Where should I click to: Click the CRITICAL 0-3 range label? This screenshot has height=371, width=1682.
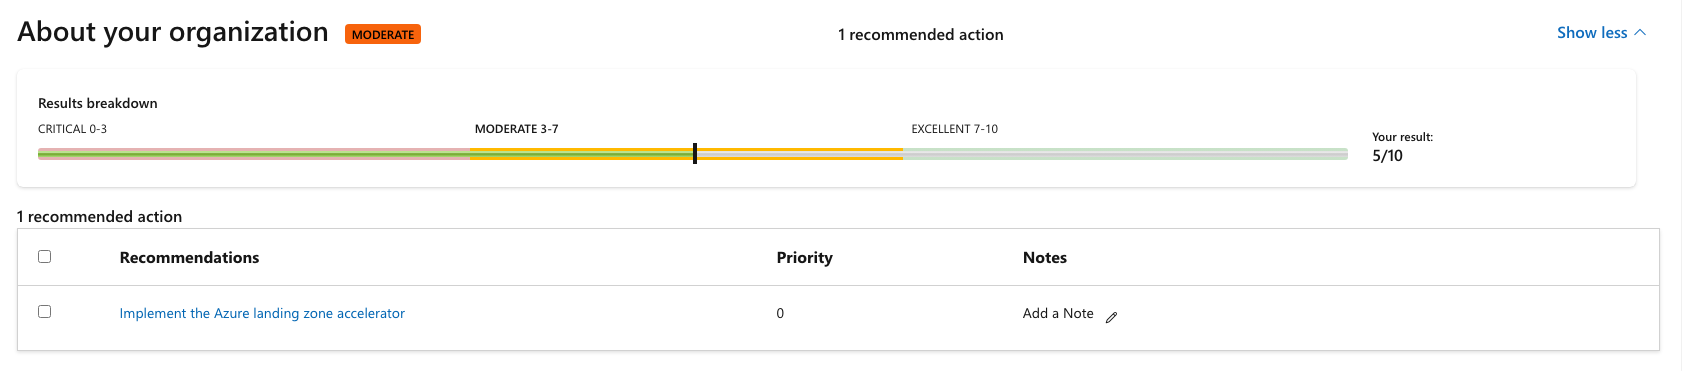click(x=72, y=129)
